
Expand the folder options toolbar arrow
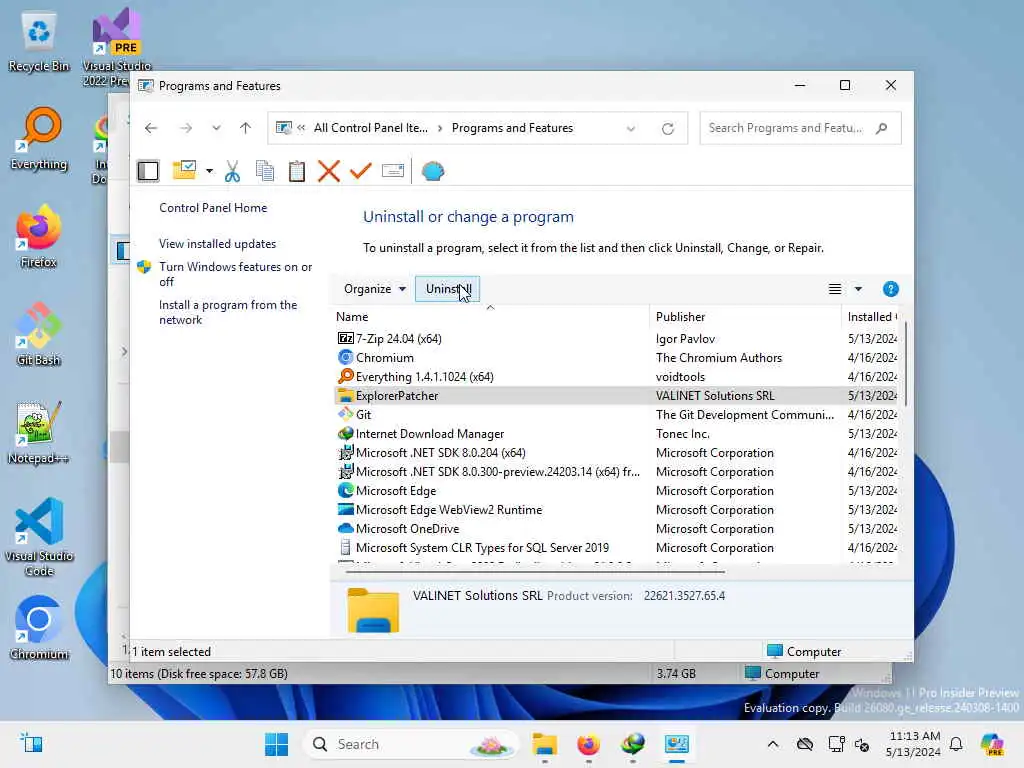coord(209,171)
